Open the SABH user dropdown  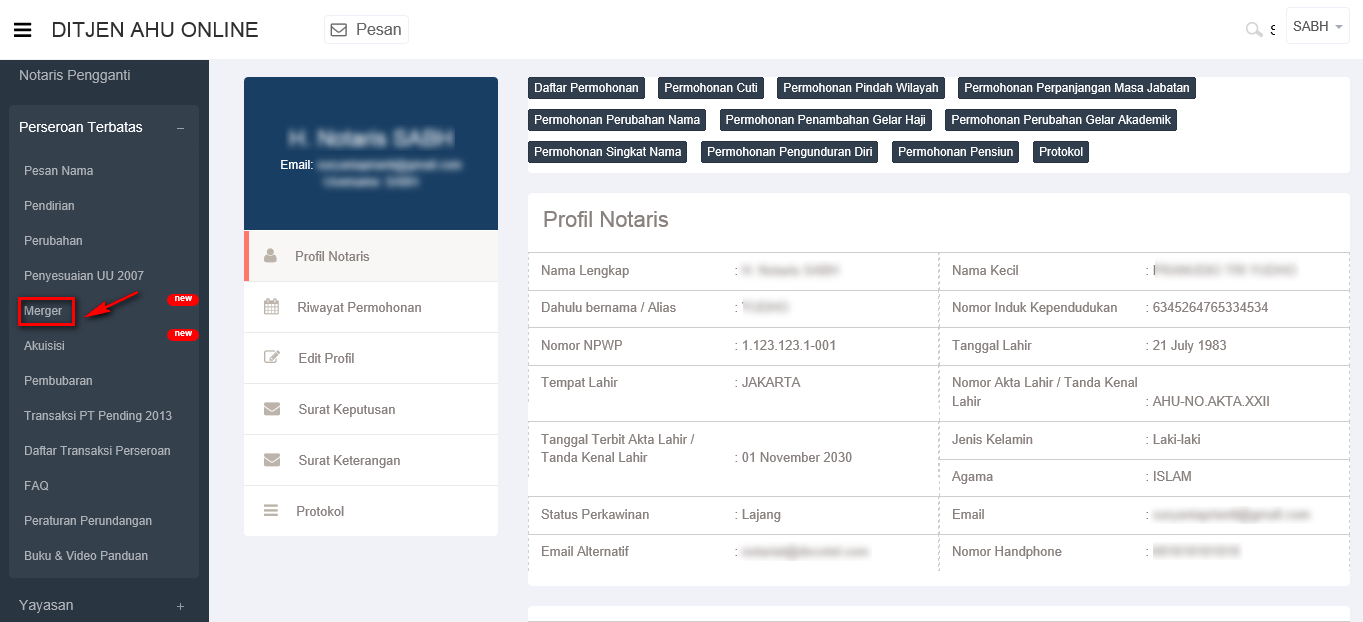click(x=1317, y=27)
